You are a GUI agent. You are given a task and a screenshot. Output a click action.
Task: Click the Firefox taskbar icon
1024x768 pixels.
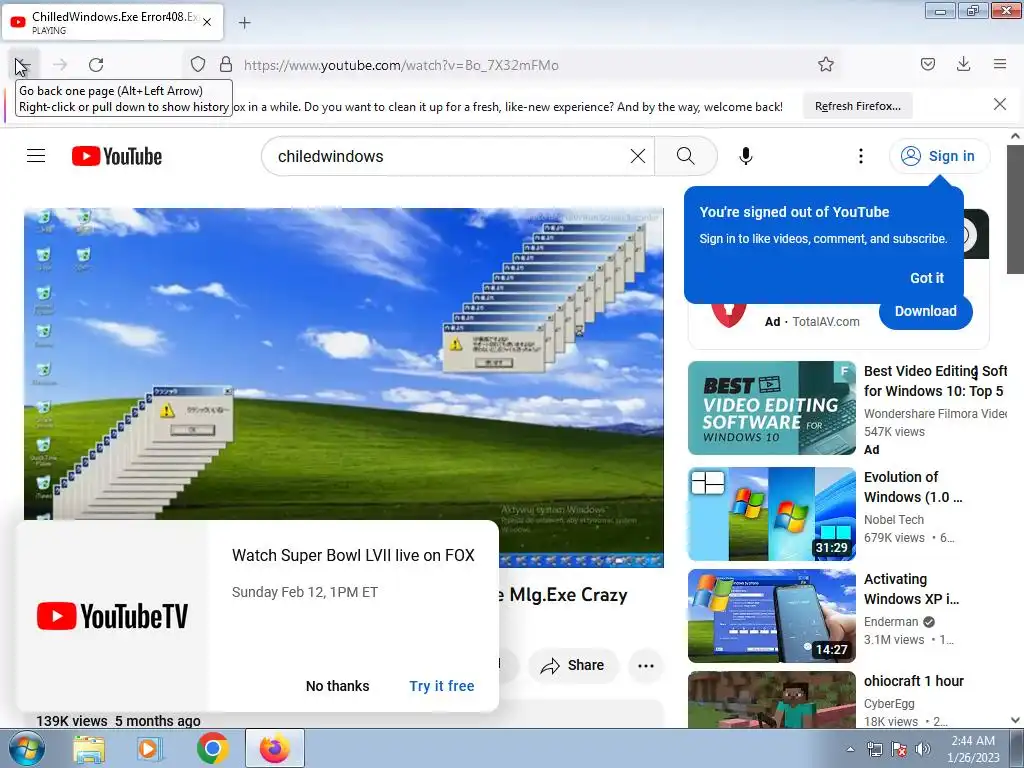tap(274, 749)
